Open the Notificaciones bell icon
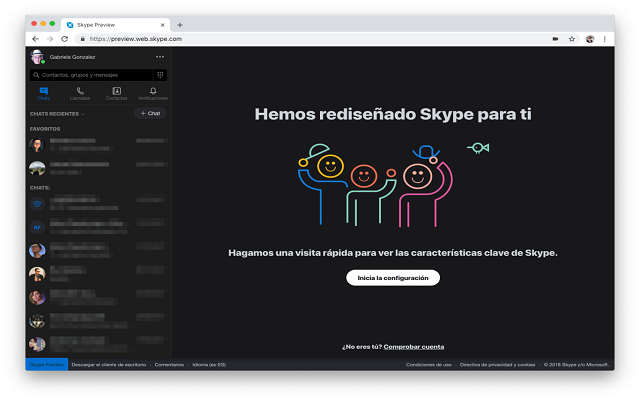 point(152,92)
